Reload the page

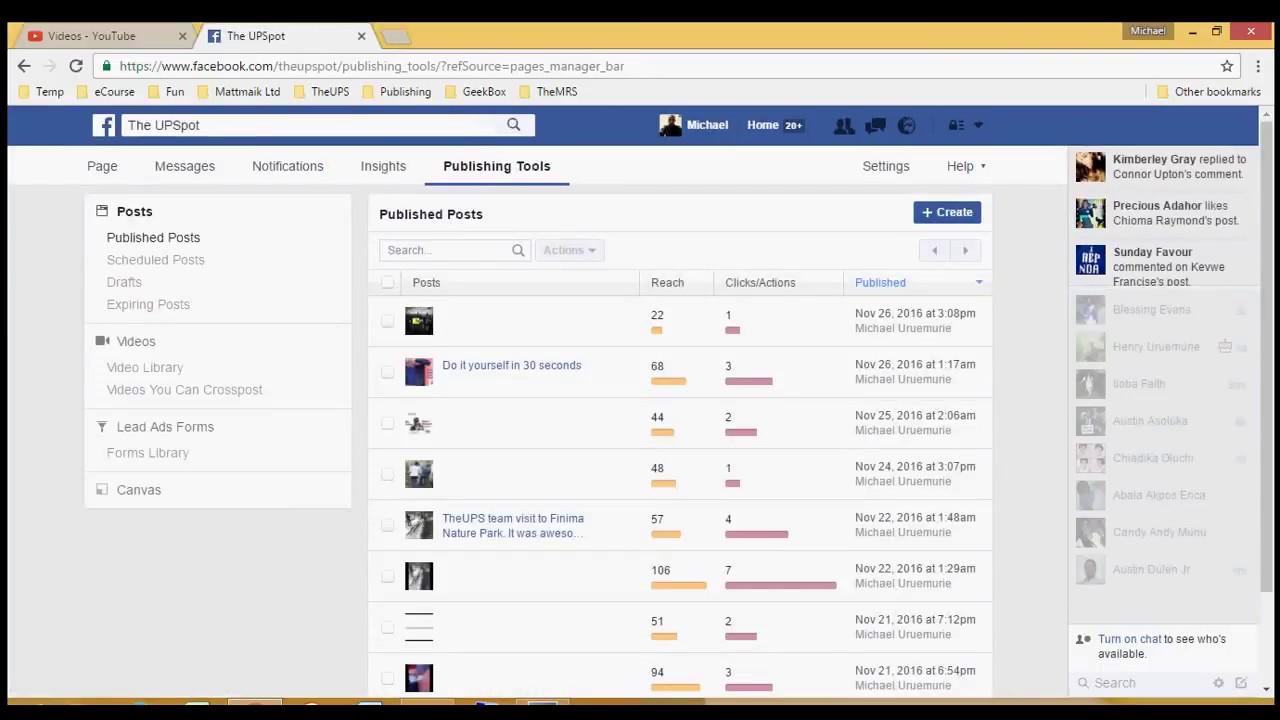click(76, 66)
